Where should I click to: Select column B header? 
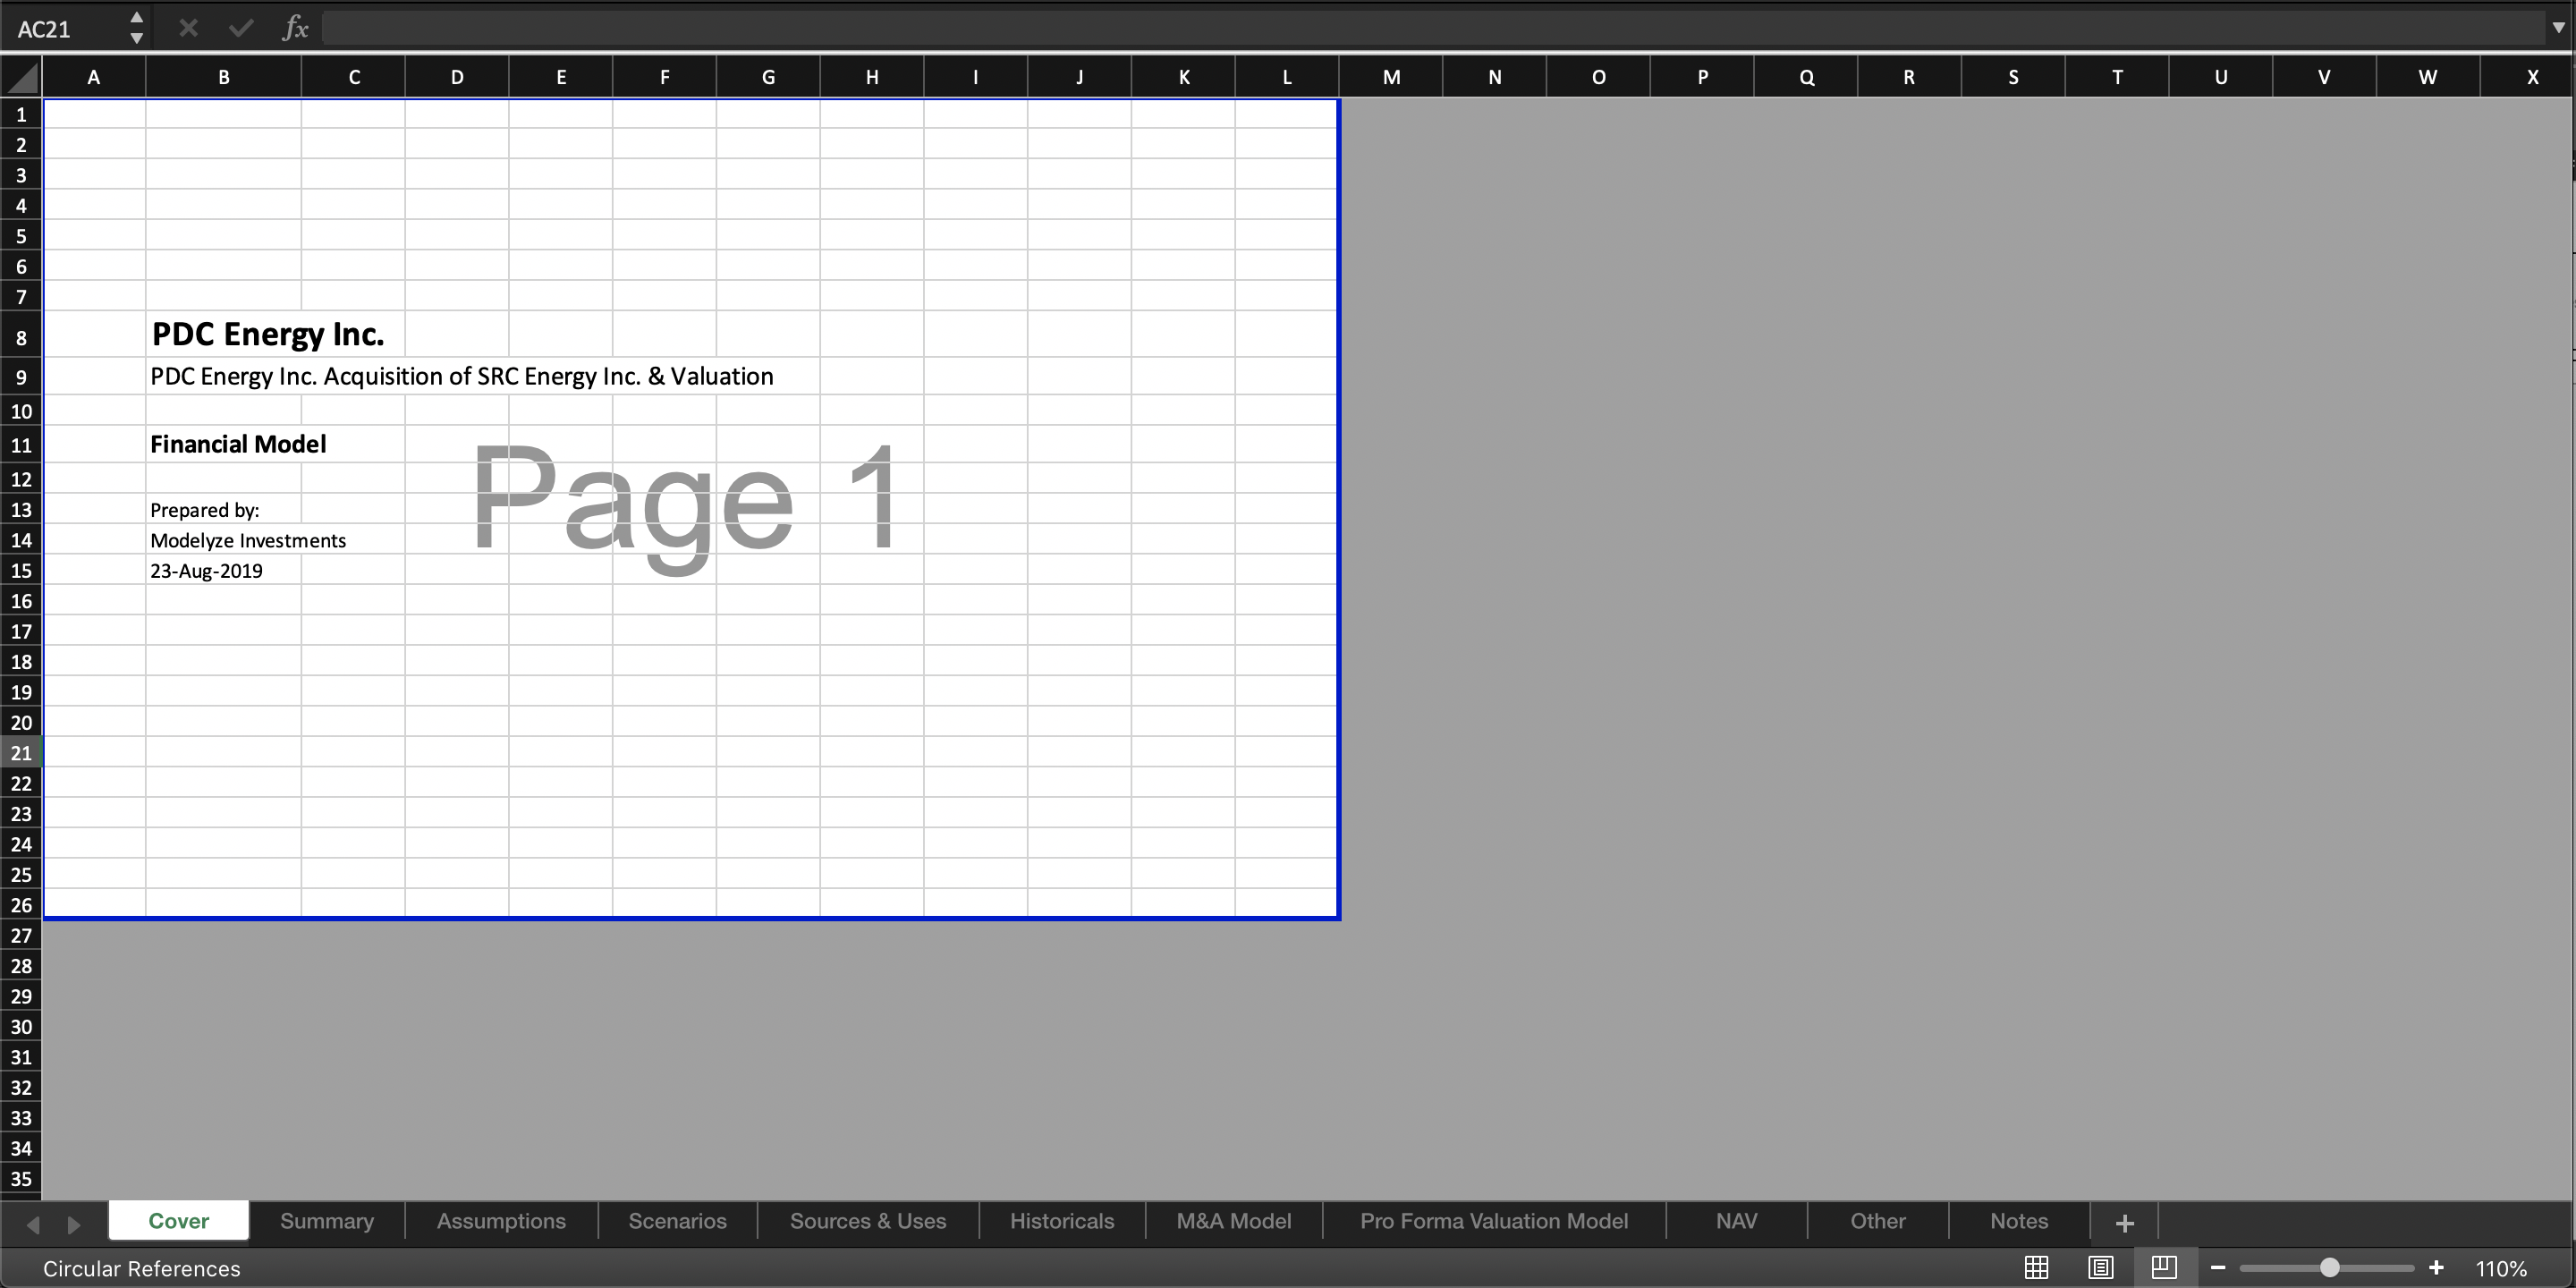coord(224,77)
